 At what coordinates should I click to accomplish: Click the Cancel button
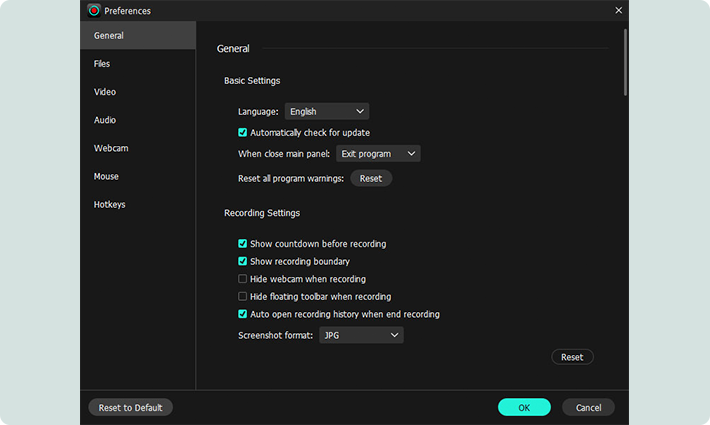588,407
